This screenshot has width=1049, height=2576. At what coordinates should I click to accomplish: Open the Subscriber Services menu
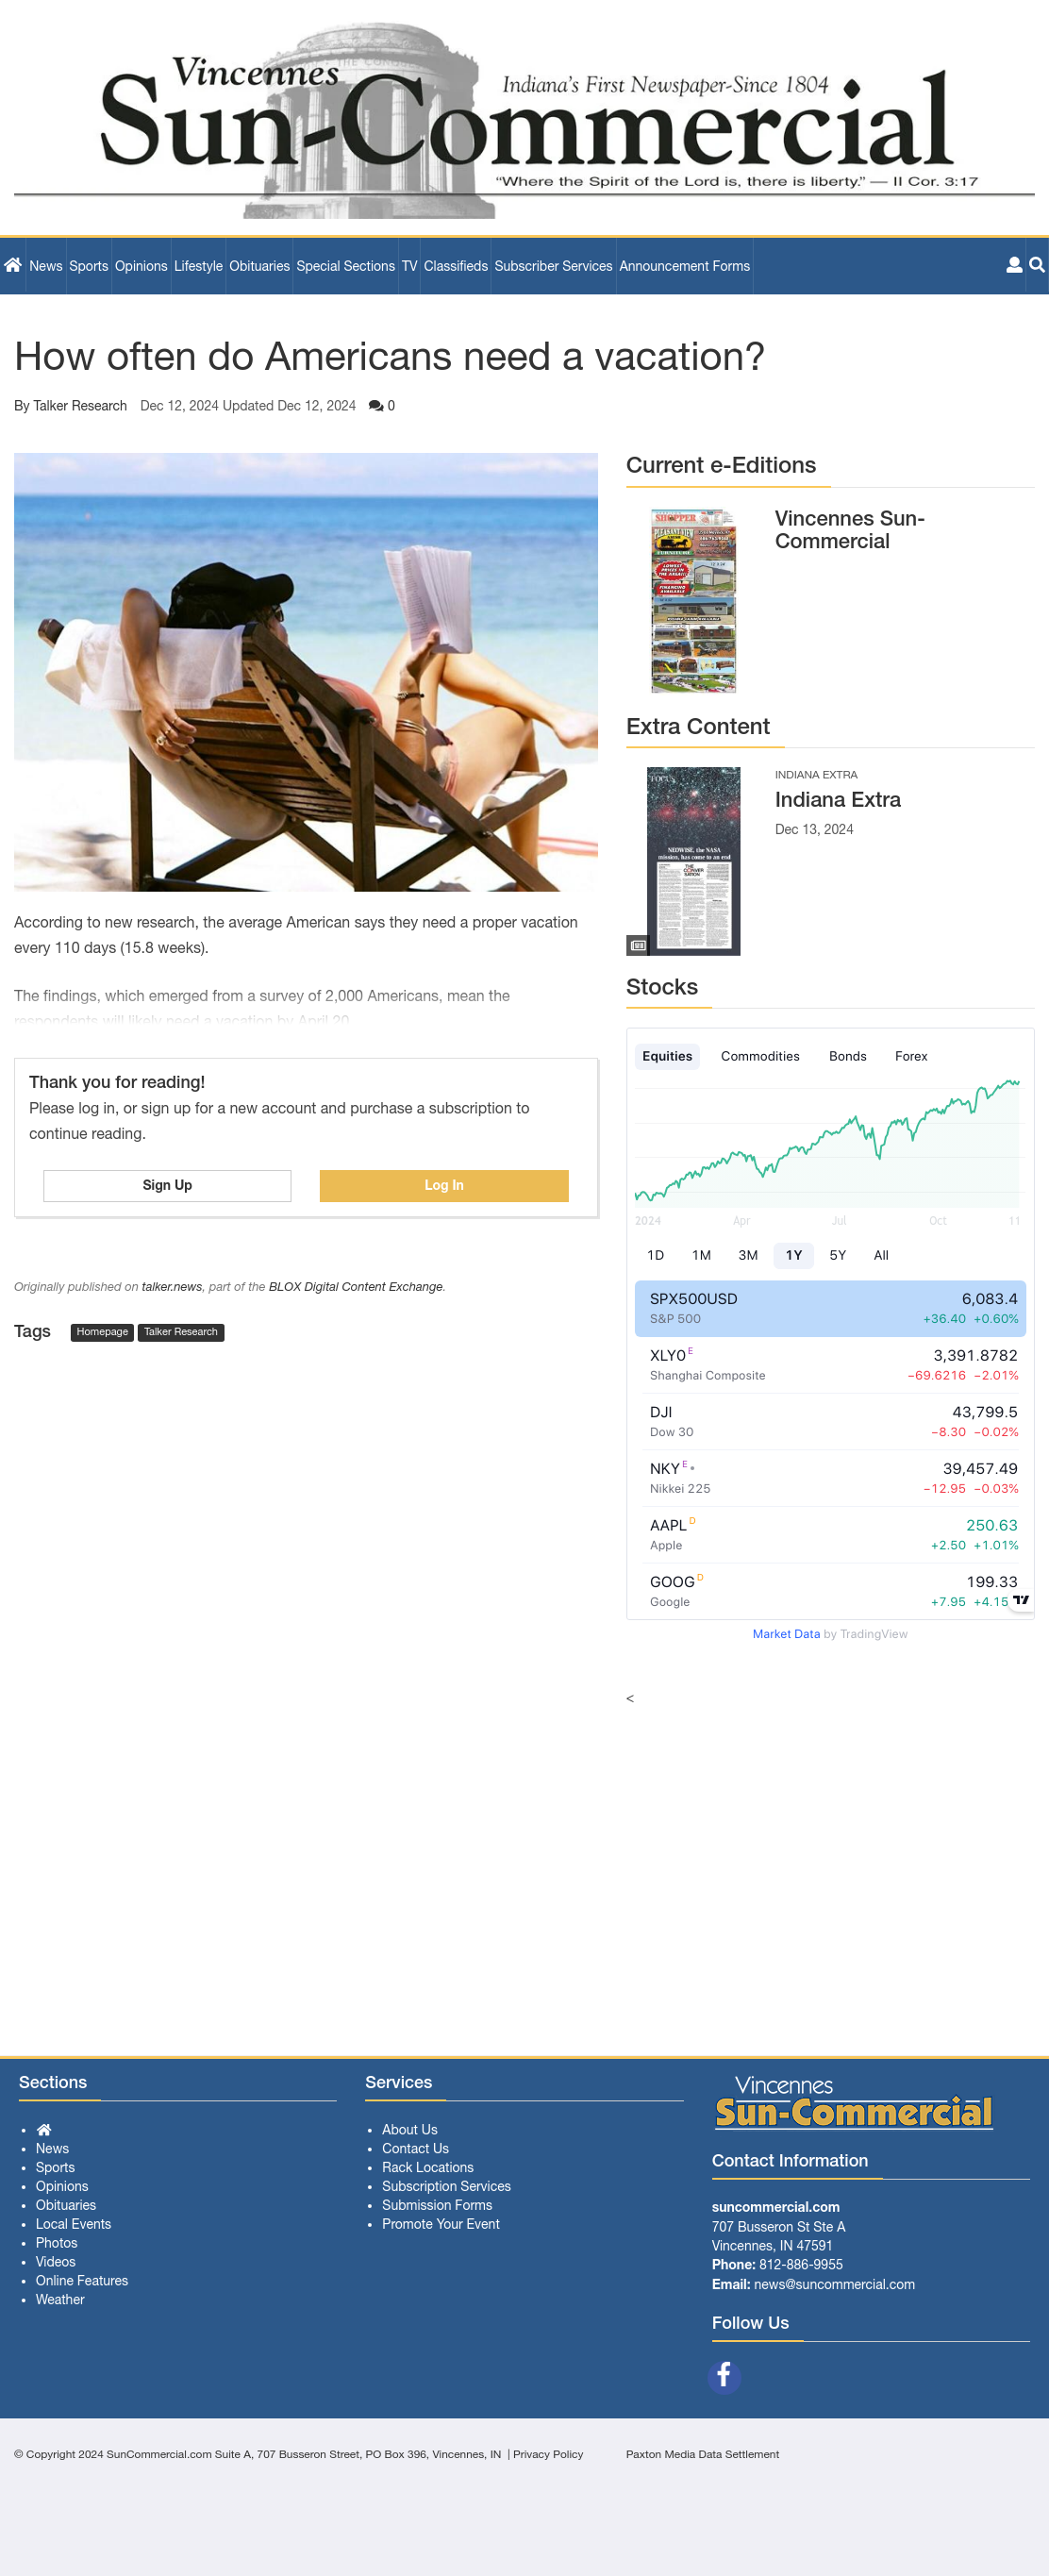553,266
